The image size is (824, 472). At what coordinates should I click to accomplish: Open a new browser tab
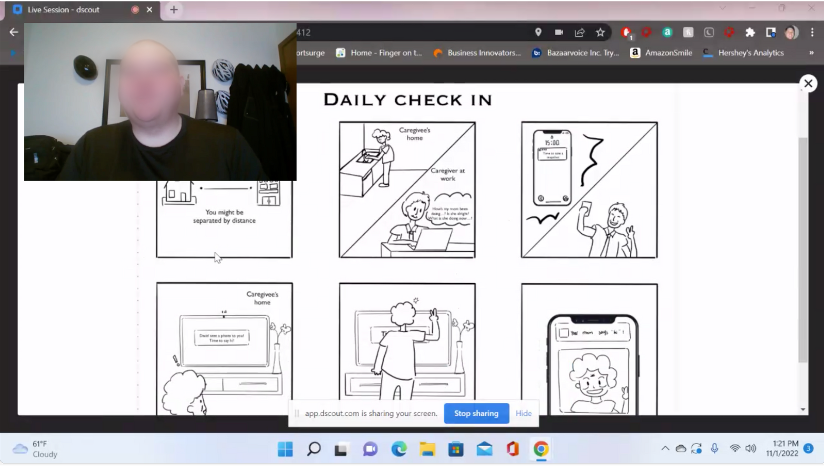(x=173, y=9)
